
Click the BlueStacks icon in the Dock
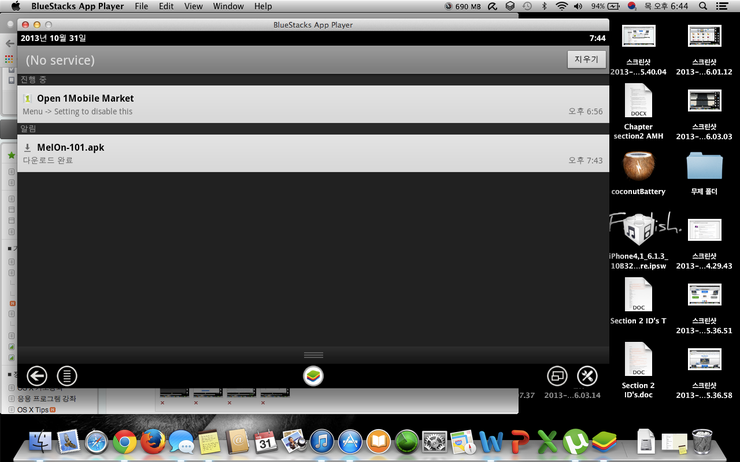[x=604, y=442]
